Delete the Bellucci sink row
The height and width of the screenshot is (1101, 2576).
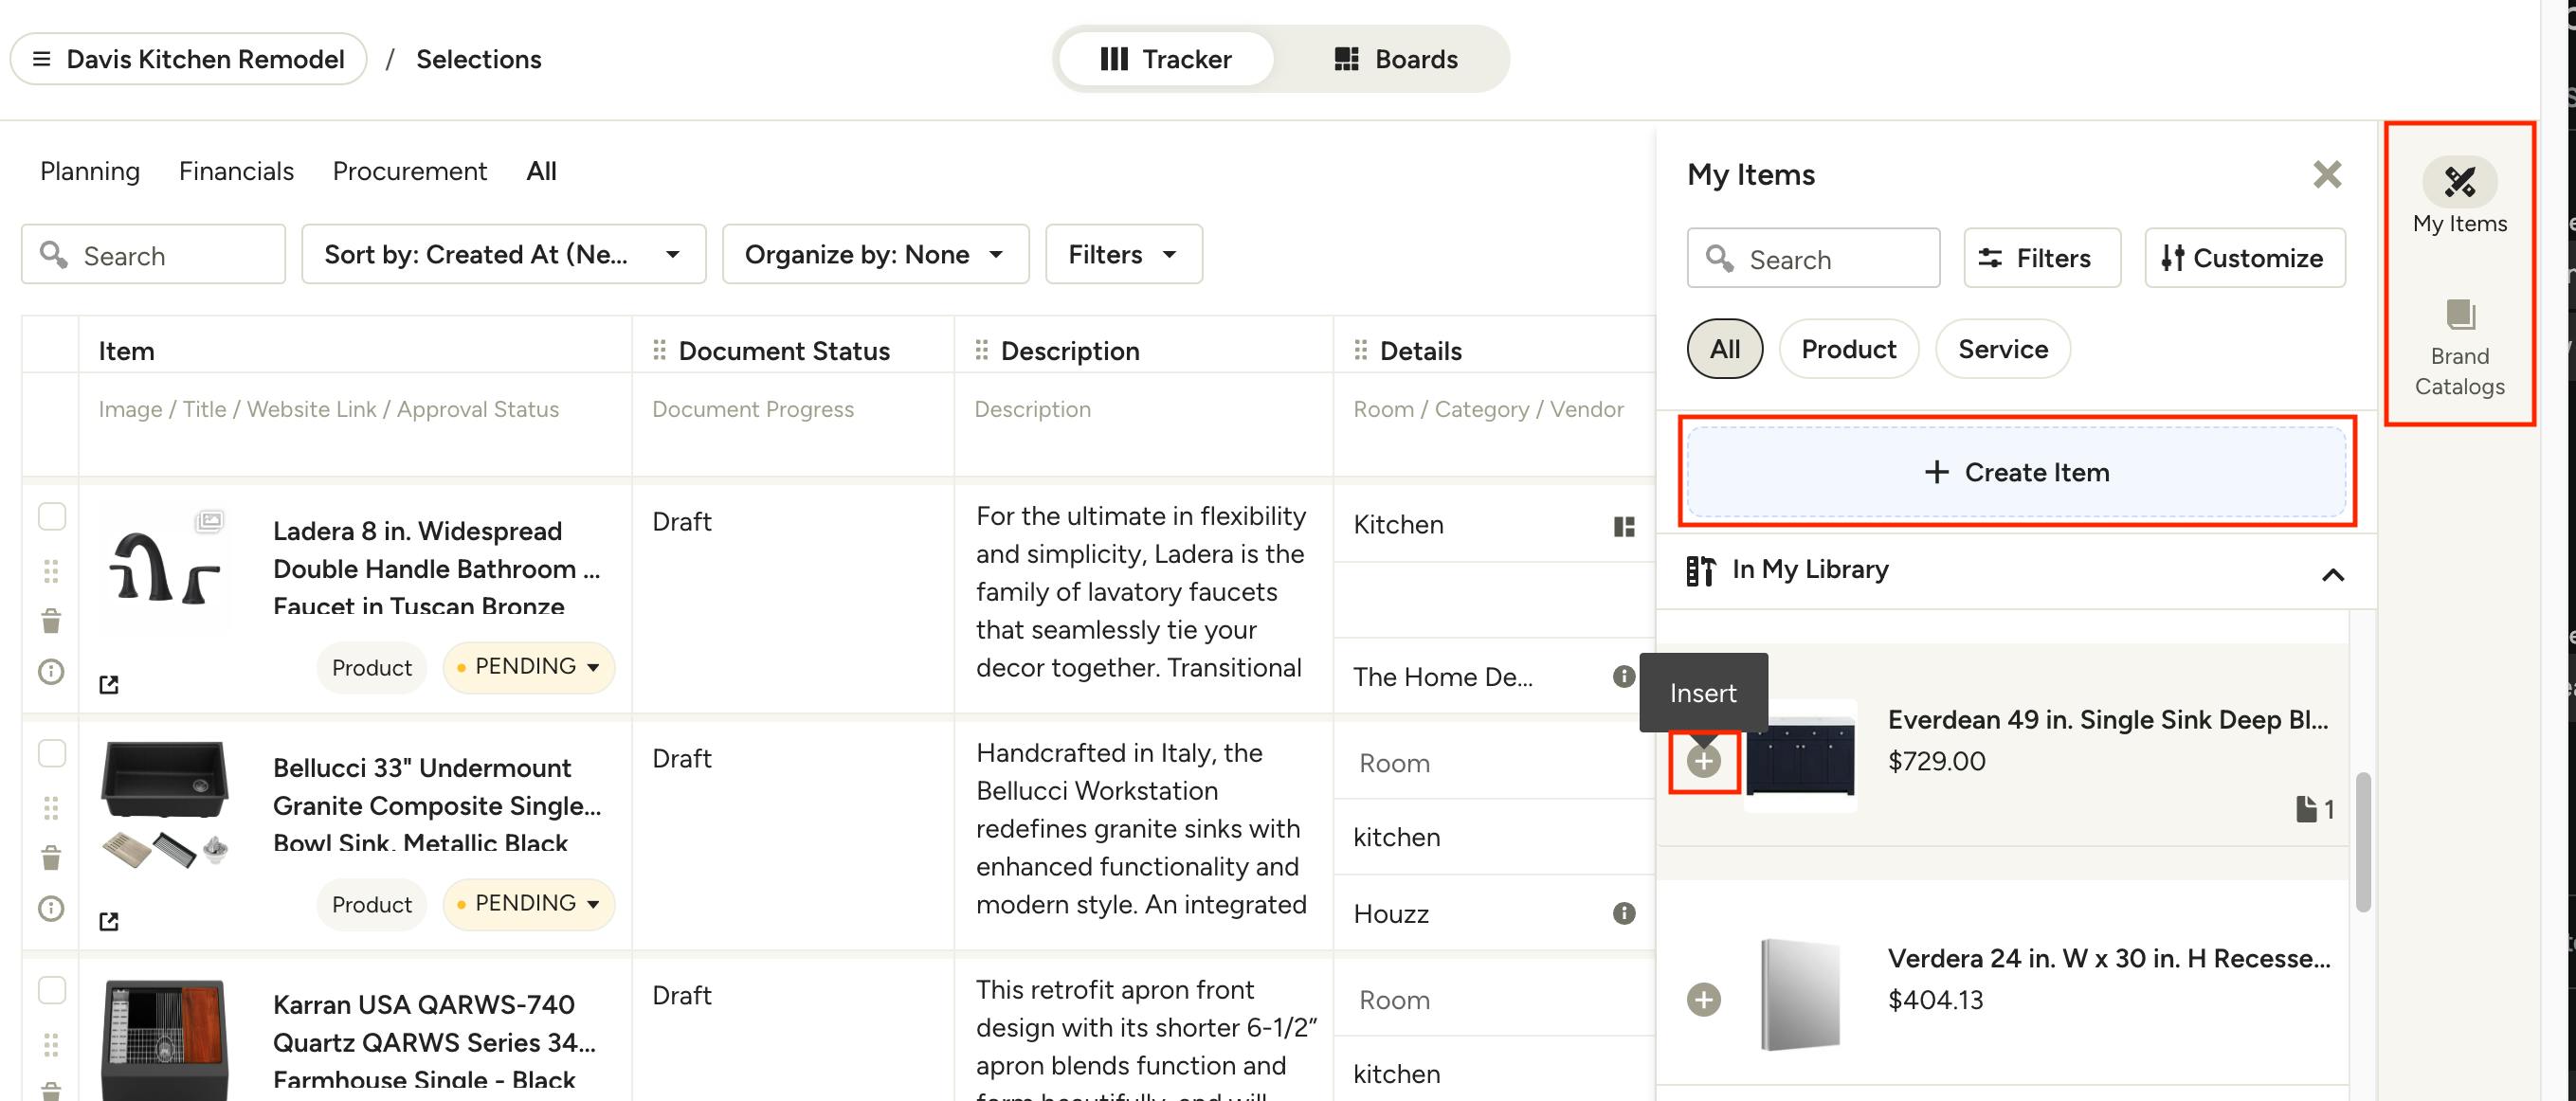pos(51,858)
